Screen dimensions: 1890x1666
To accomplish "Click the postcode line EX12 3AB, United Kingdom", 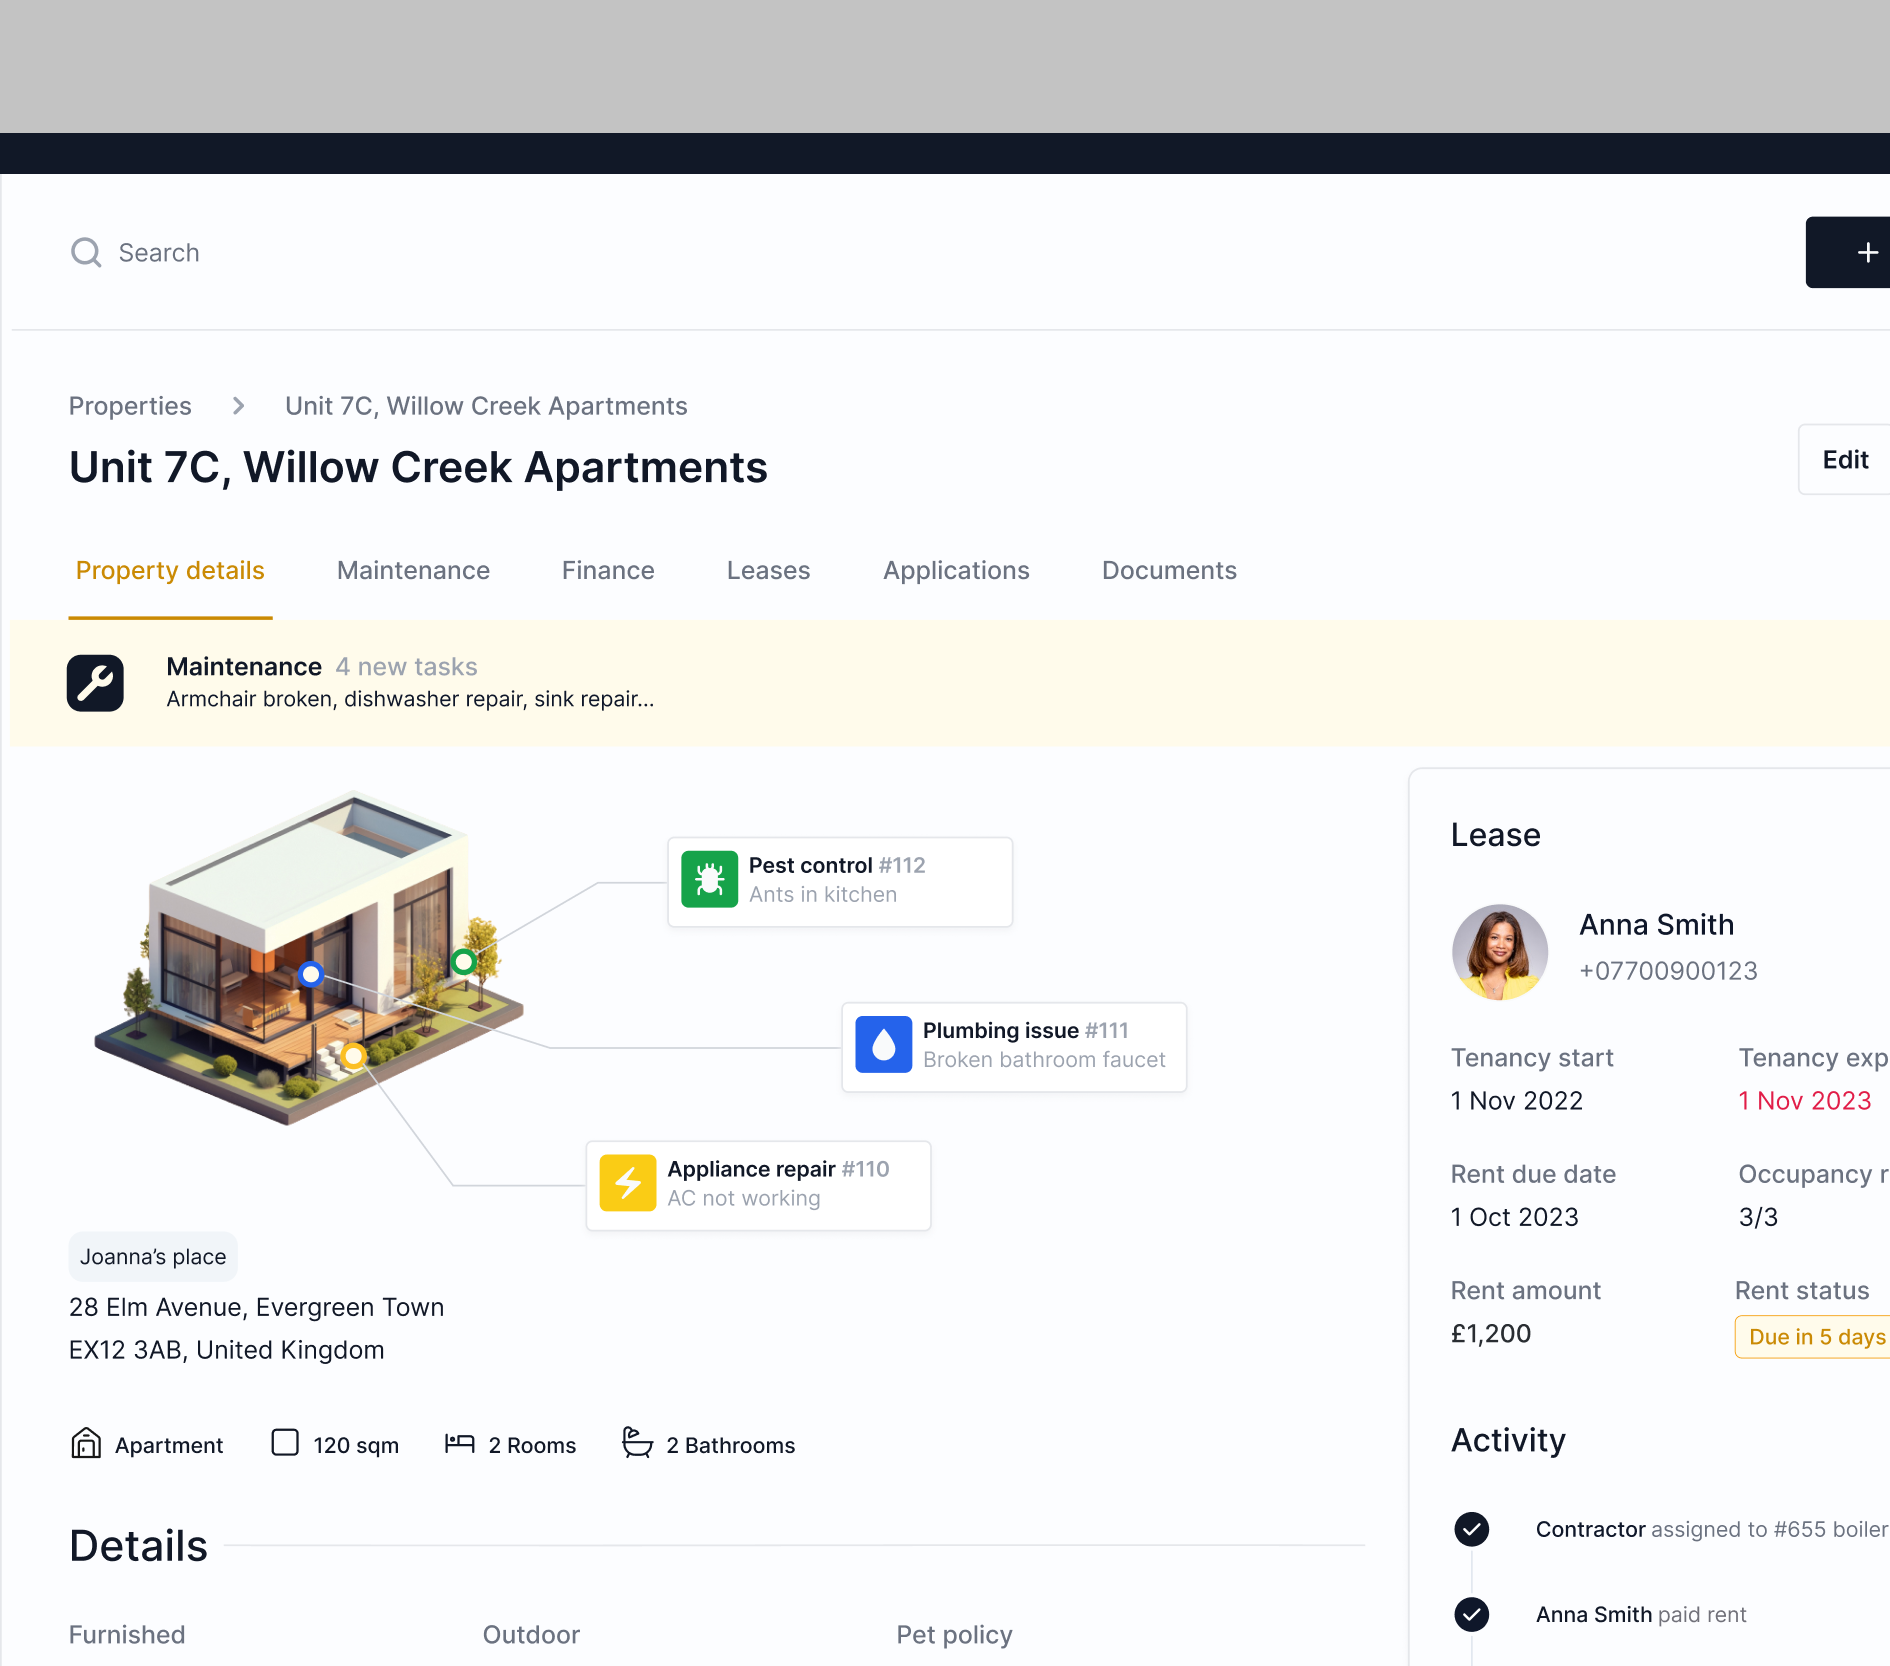I will tap(226, 1349).
